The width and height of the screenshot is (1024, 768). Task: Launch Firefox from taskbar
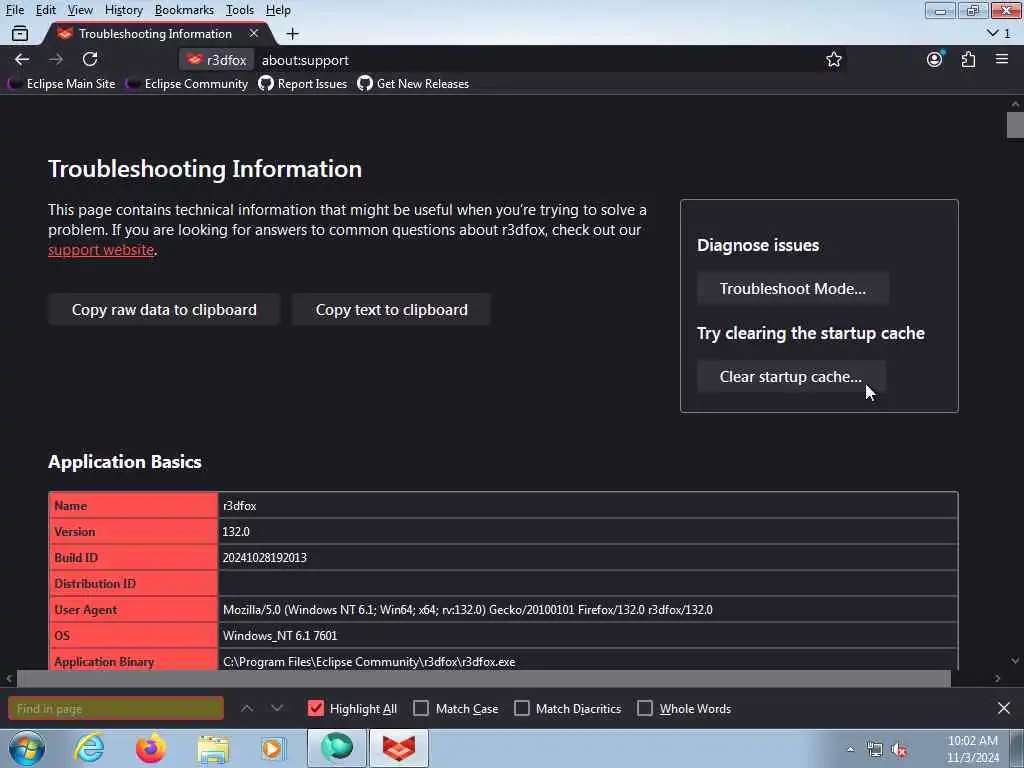(150, 748)
